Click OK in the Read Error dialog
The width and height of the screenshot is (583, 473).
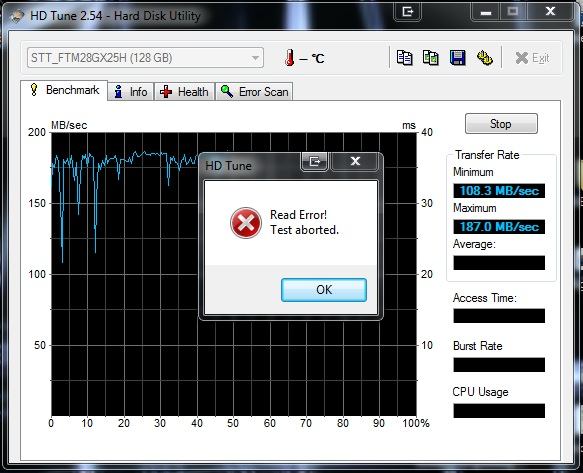[324, 290]
